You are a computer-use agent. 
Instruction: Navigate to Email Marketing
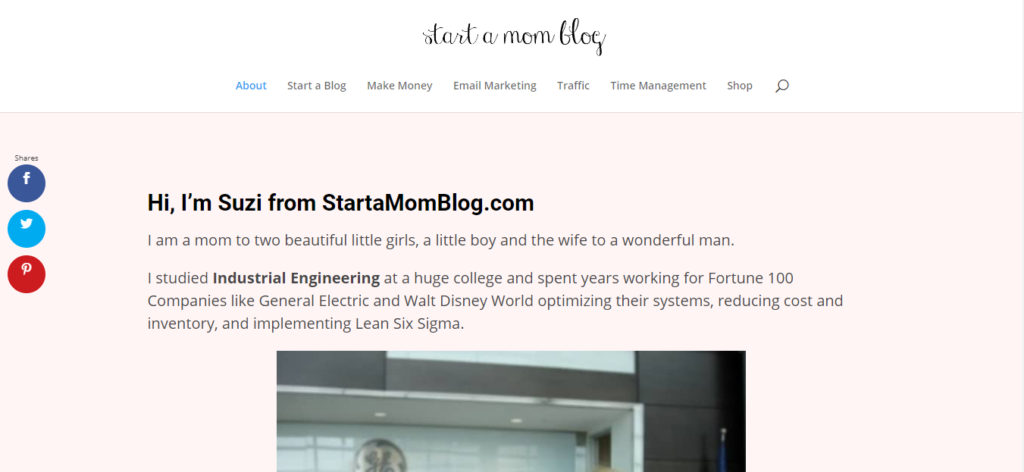tap(494, 86)
